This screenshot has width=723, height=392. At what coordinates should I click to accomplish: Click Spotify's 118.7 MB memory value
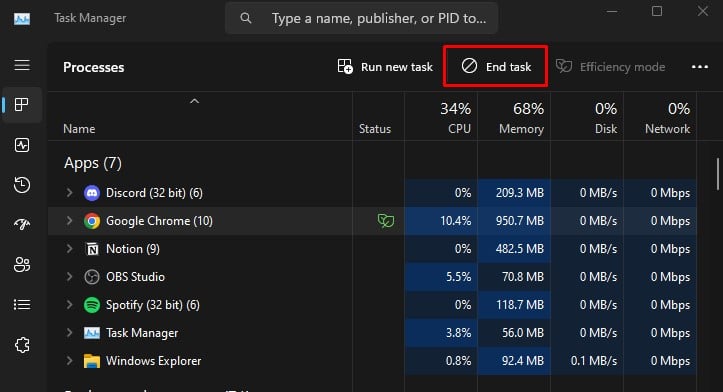tap(520, 305)
